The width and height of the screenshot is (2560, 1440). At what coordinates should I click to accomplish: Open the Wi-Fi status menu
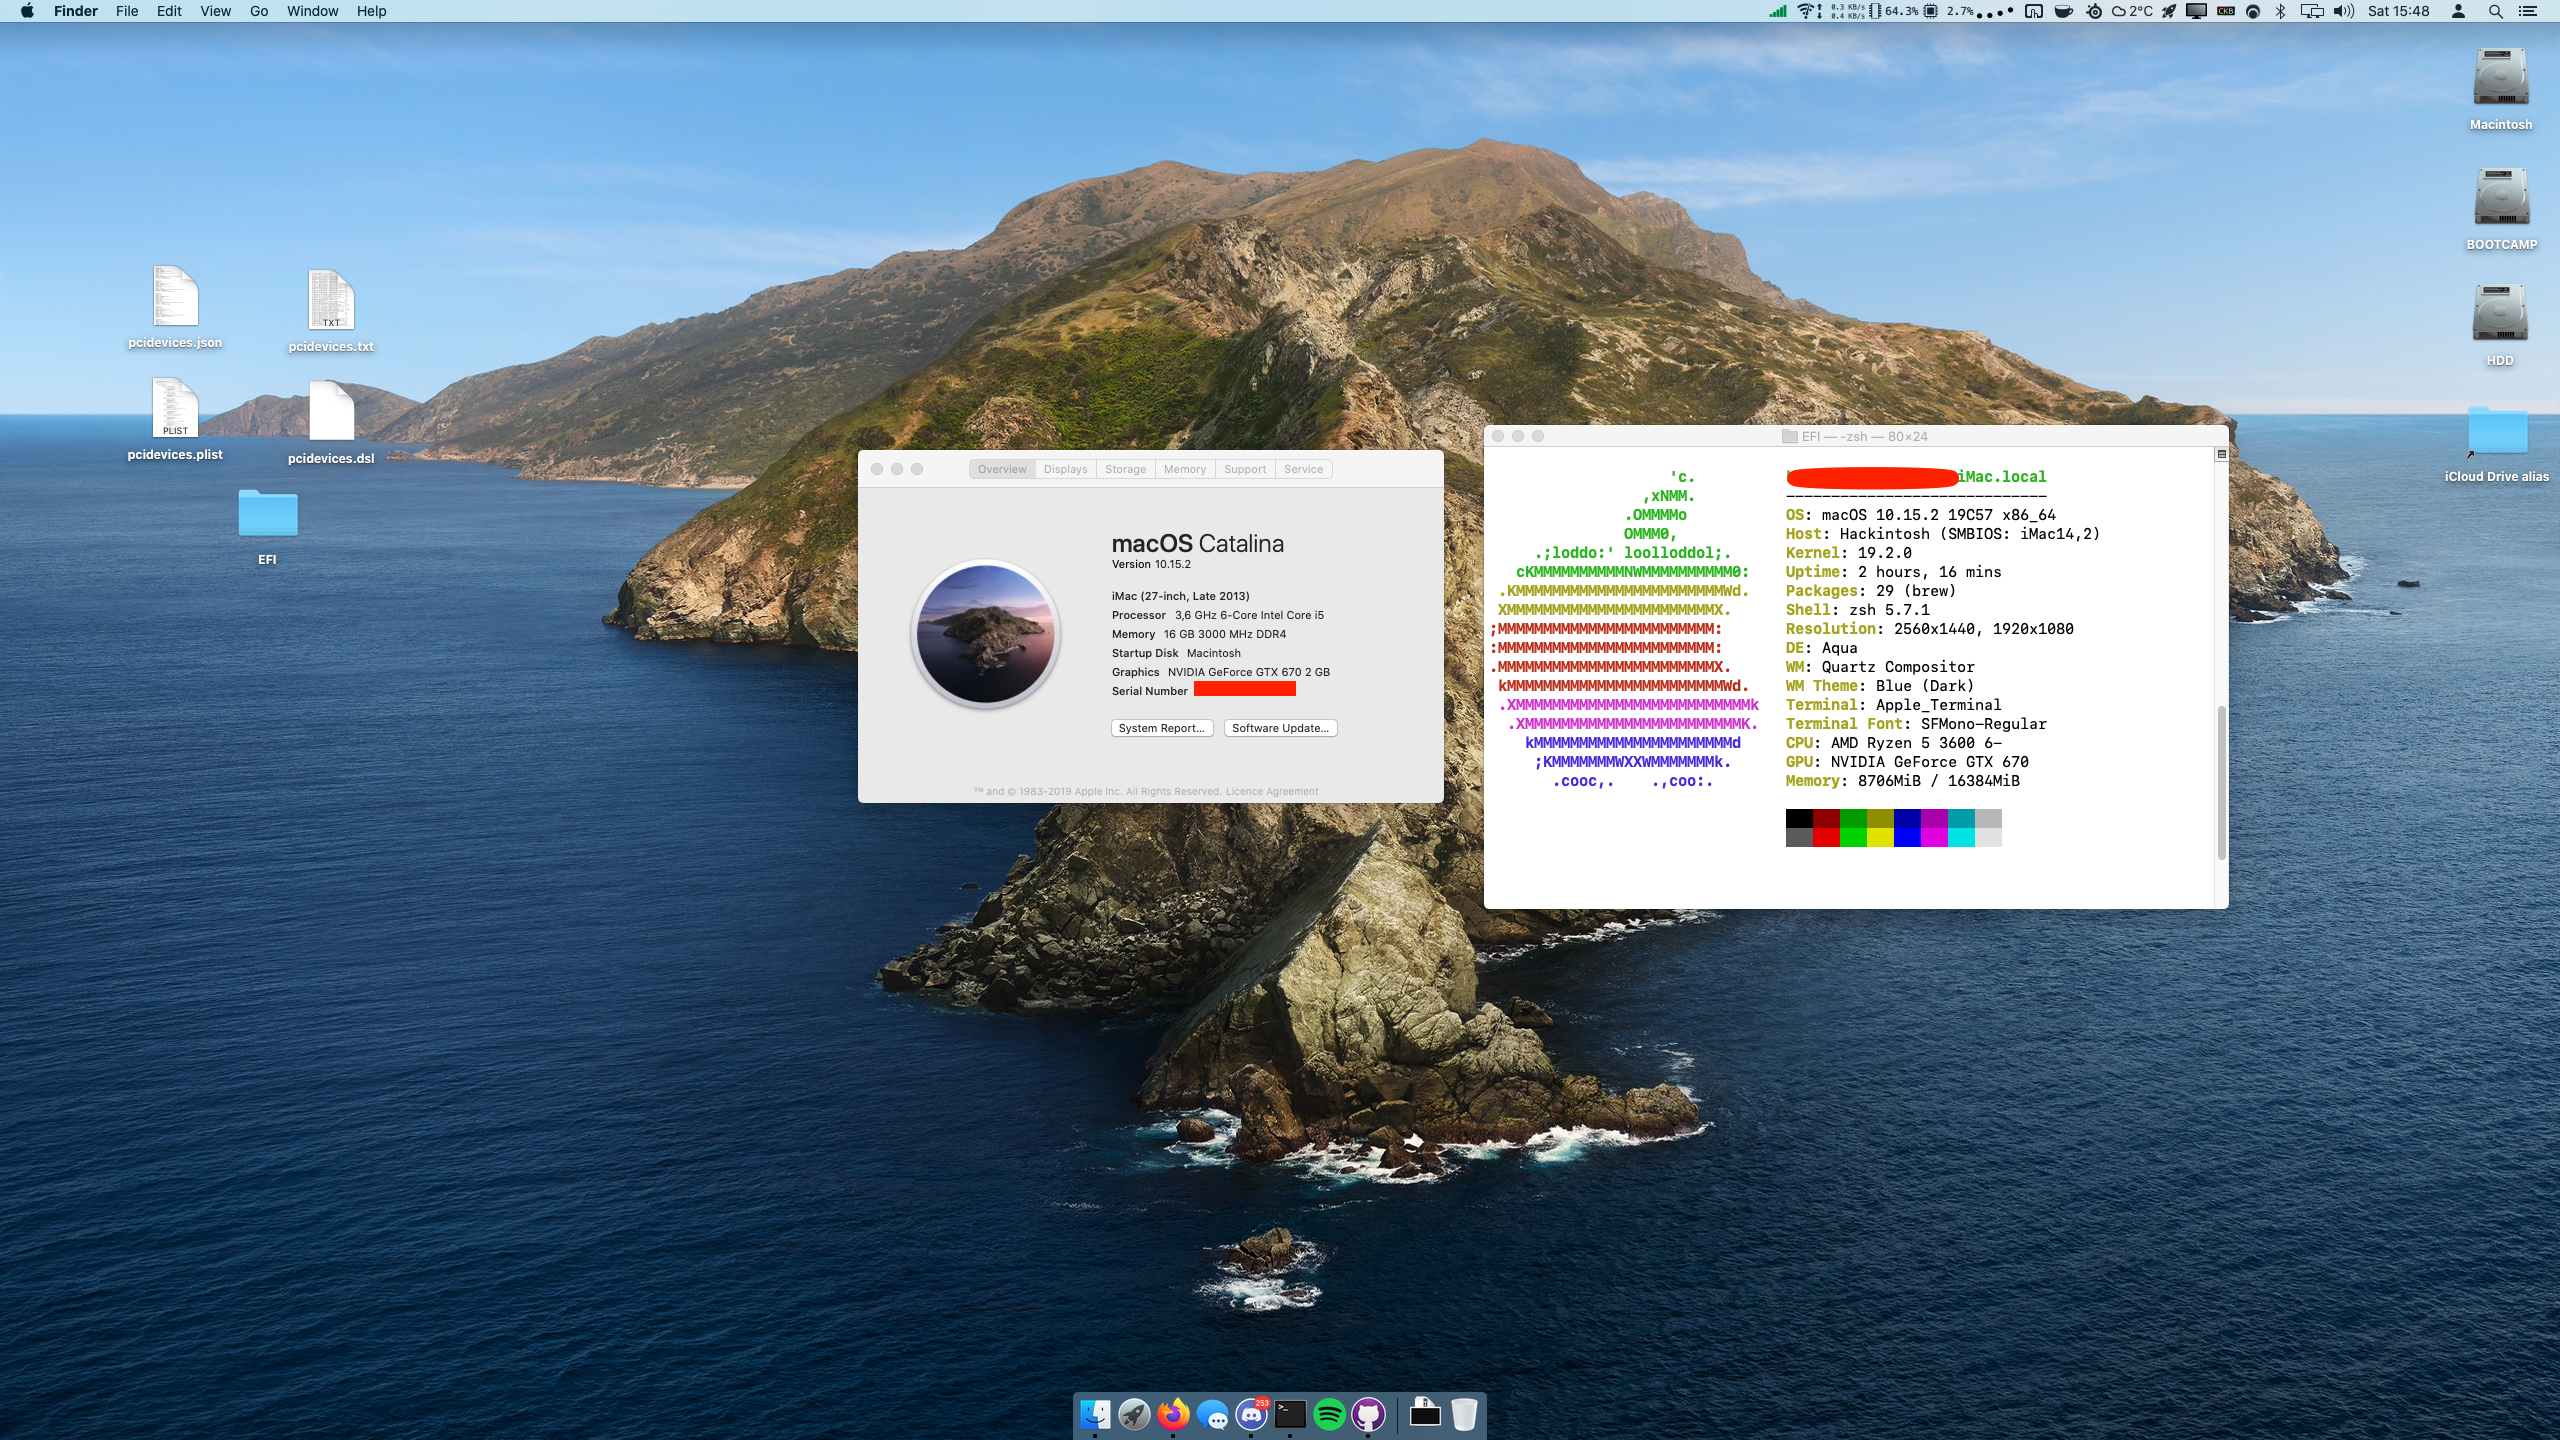coord(1806,11)
